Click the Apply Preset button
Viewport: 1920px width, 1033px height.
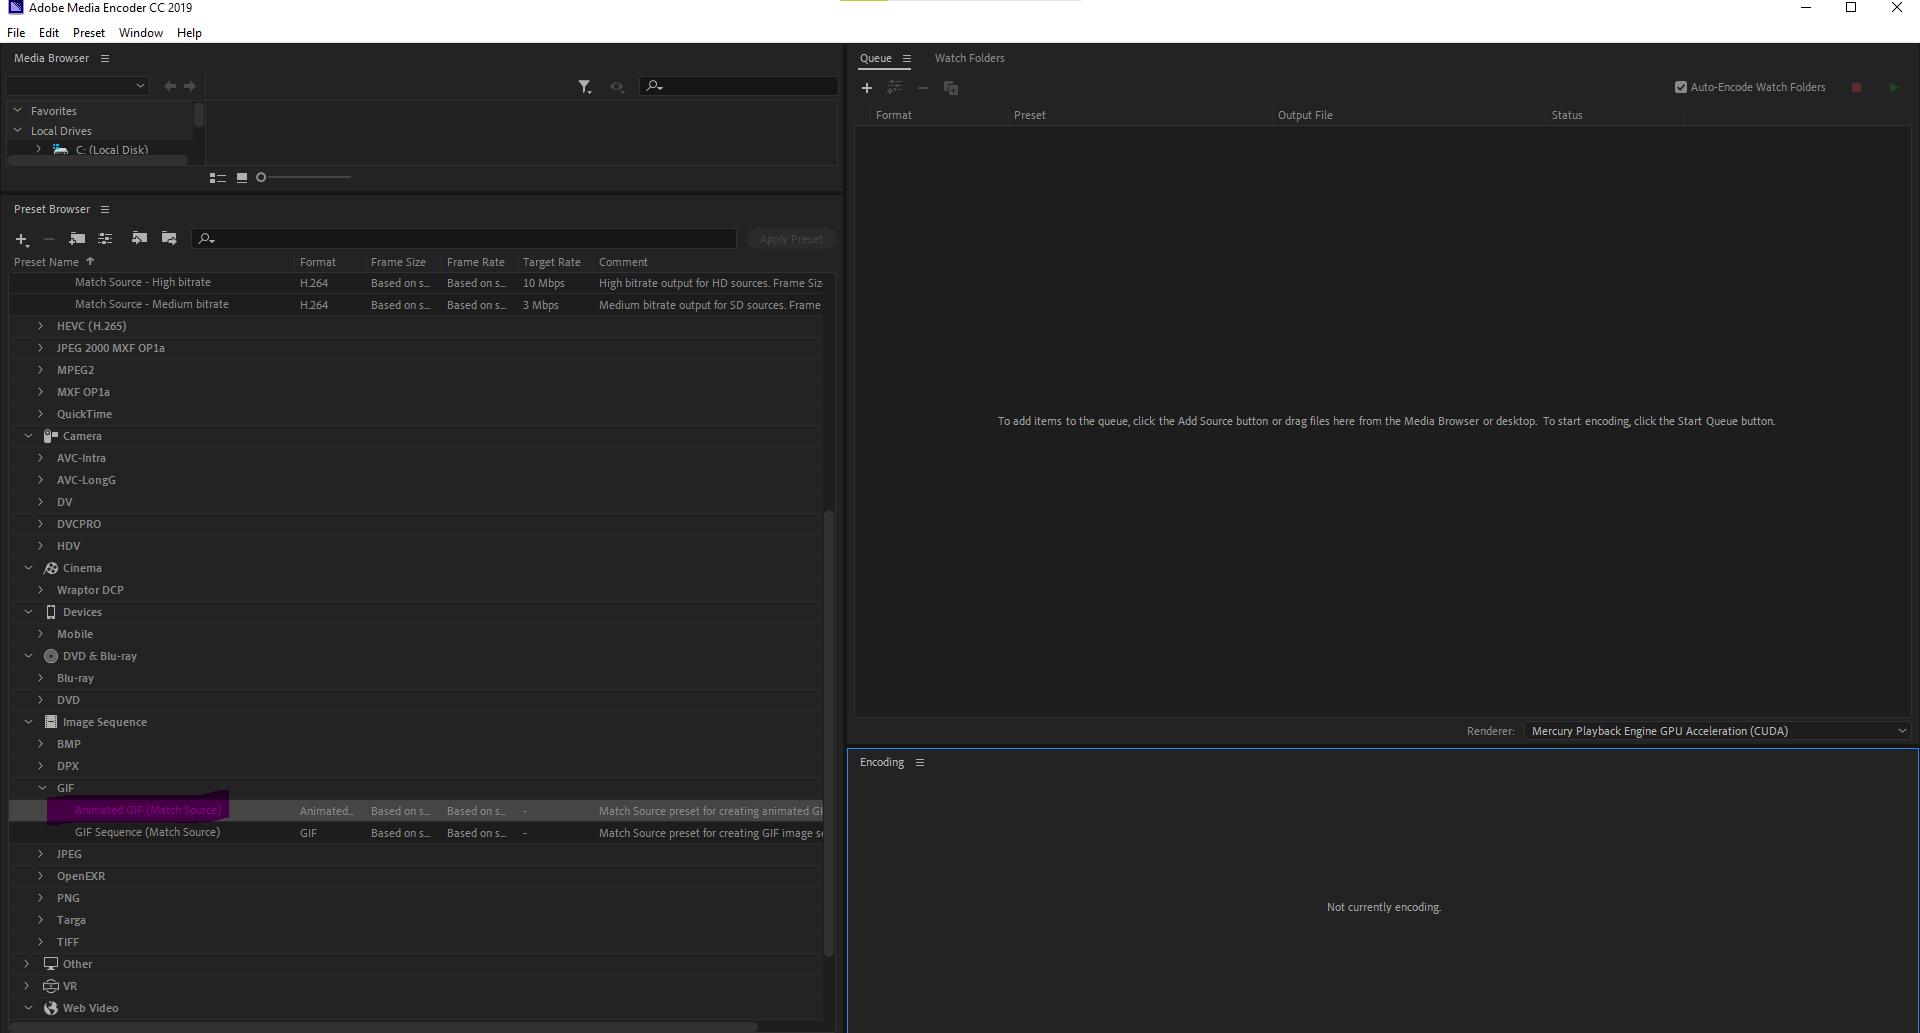point(791,239)
